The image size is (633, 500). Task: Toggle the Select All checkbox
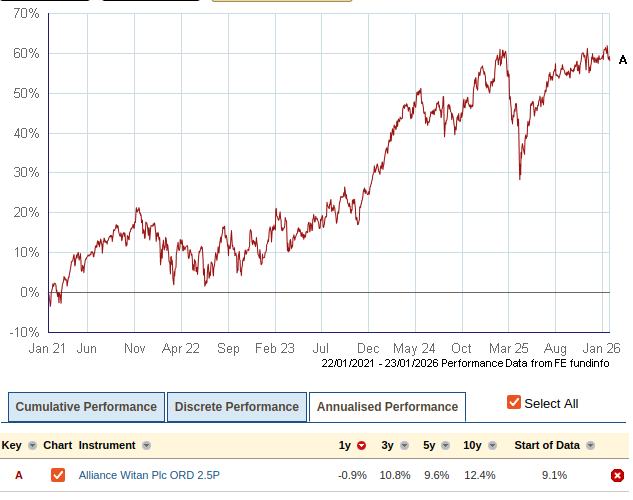(514, 403)
